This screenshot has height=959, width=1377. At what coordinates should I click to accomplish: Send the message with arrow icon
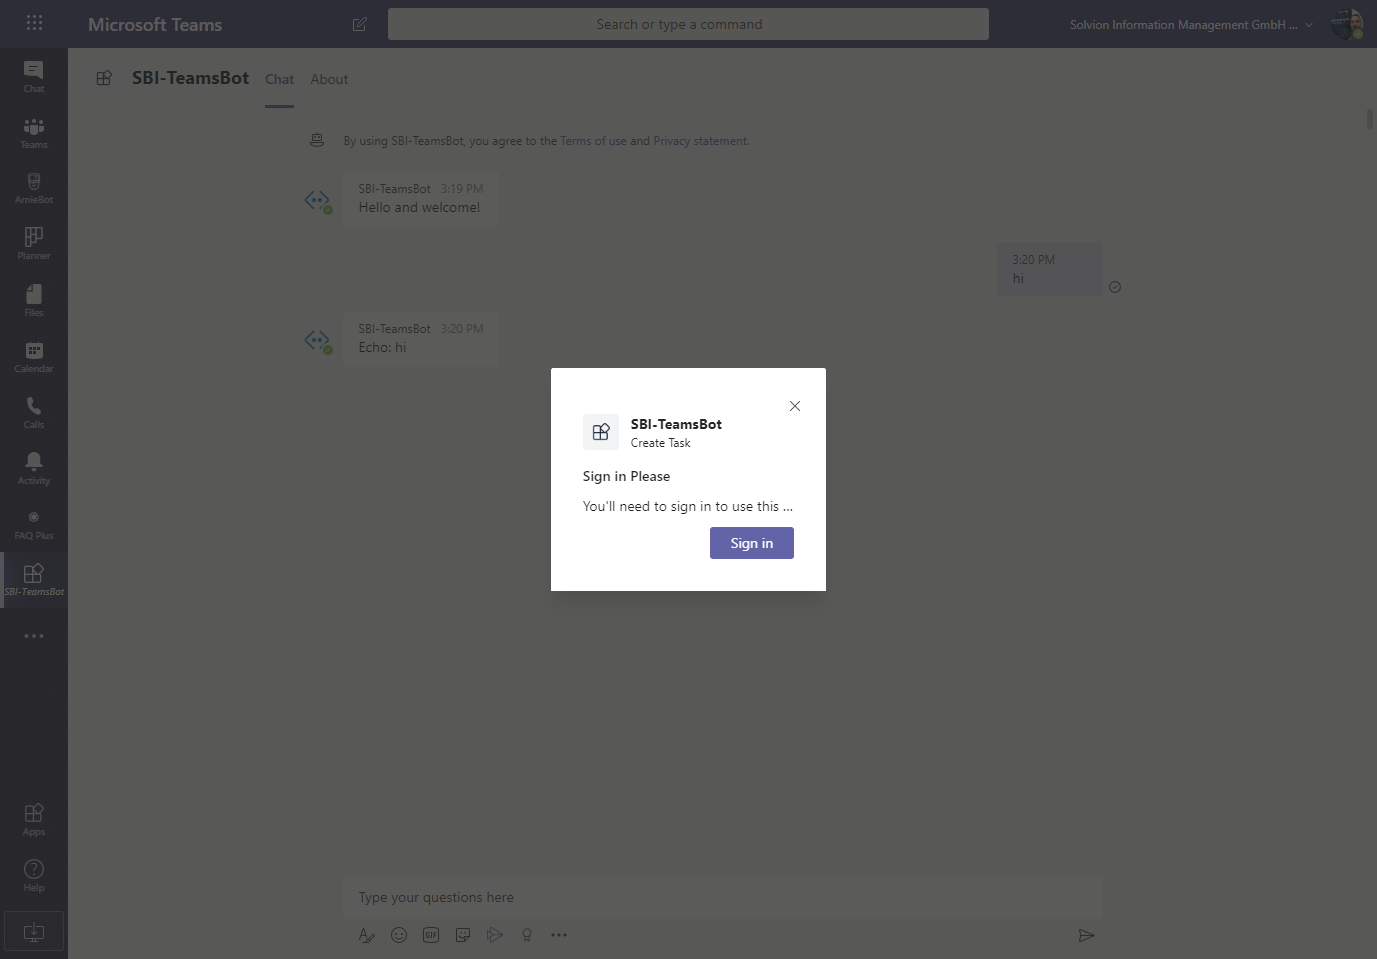point(1086,935)
